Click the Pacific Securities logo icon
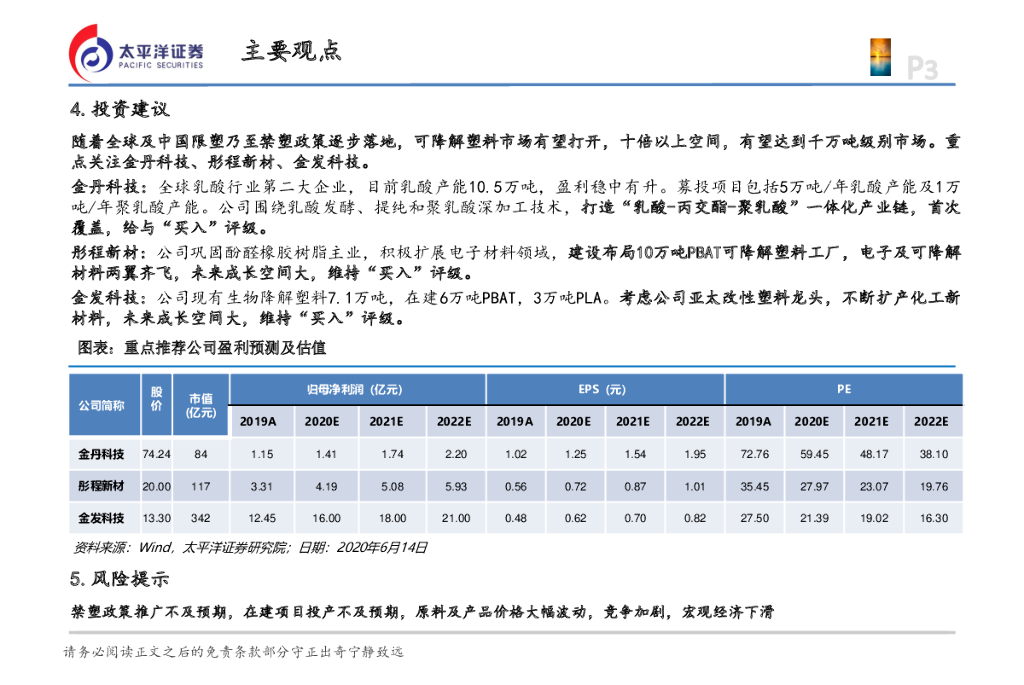Viewport: 1024px width, 685px height. (91, 53)
